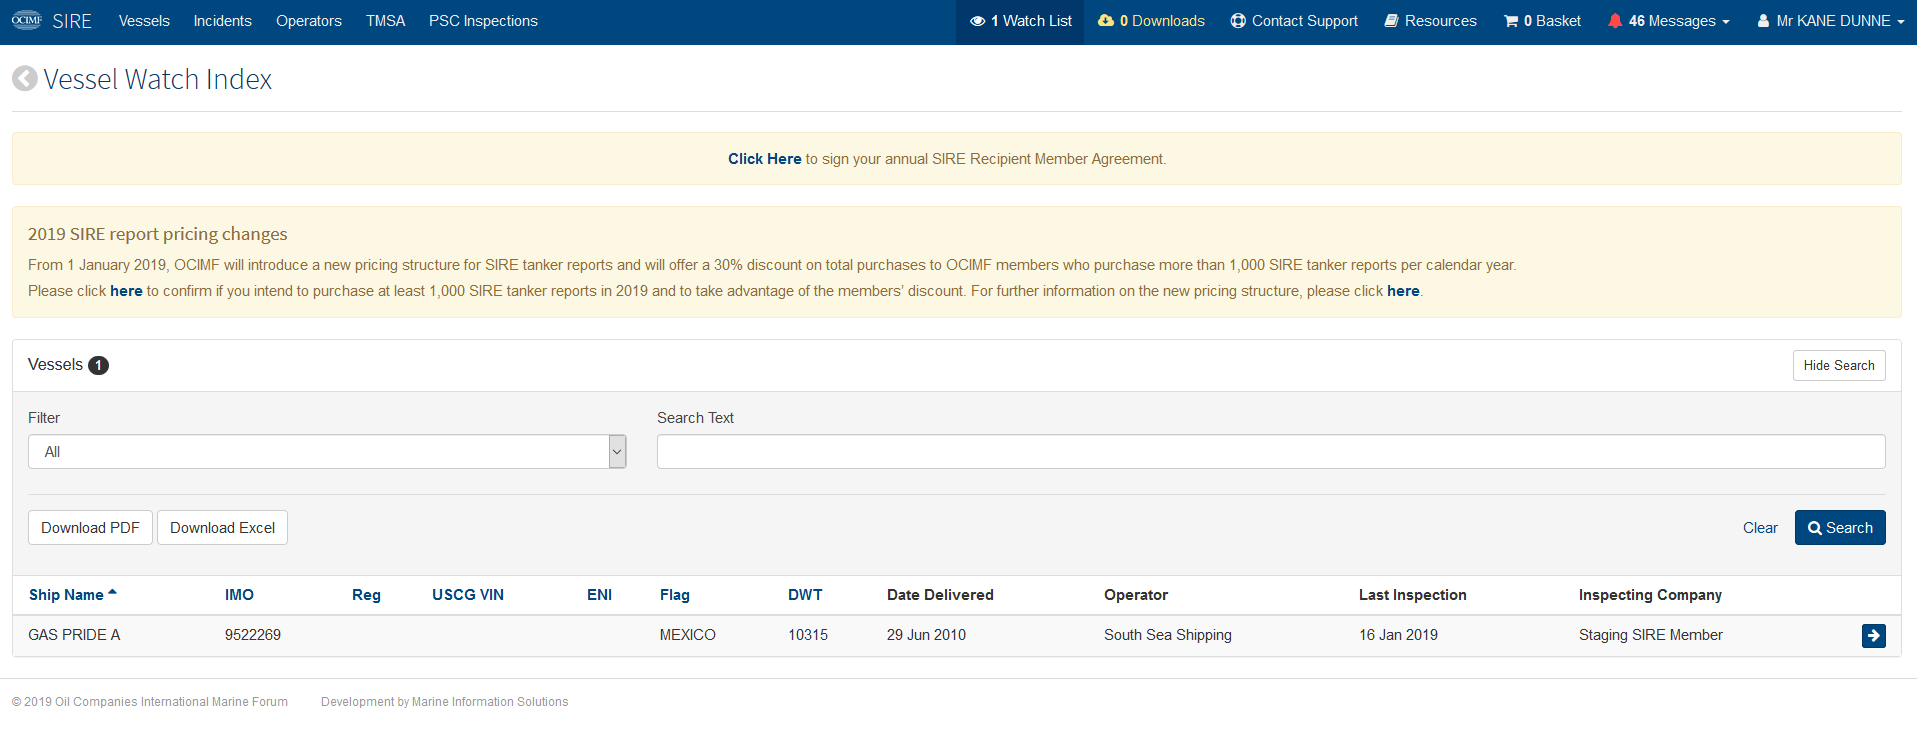
Task: Sort by the DWT column header
Action: pyautogui.click(x=805, y=595)
